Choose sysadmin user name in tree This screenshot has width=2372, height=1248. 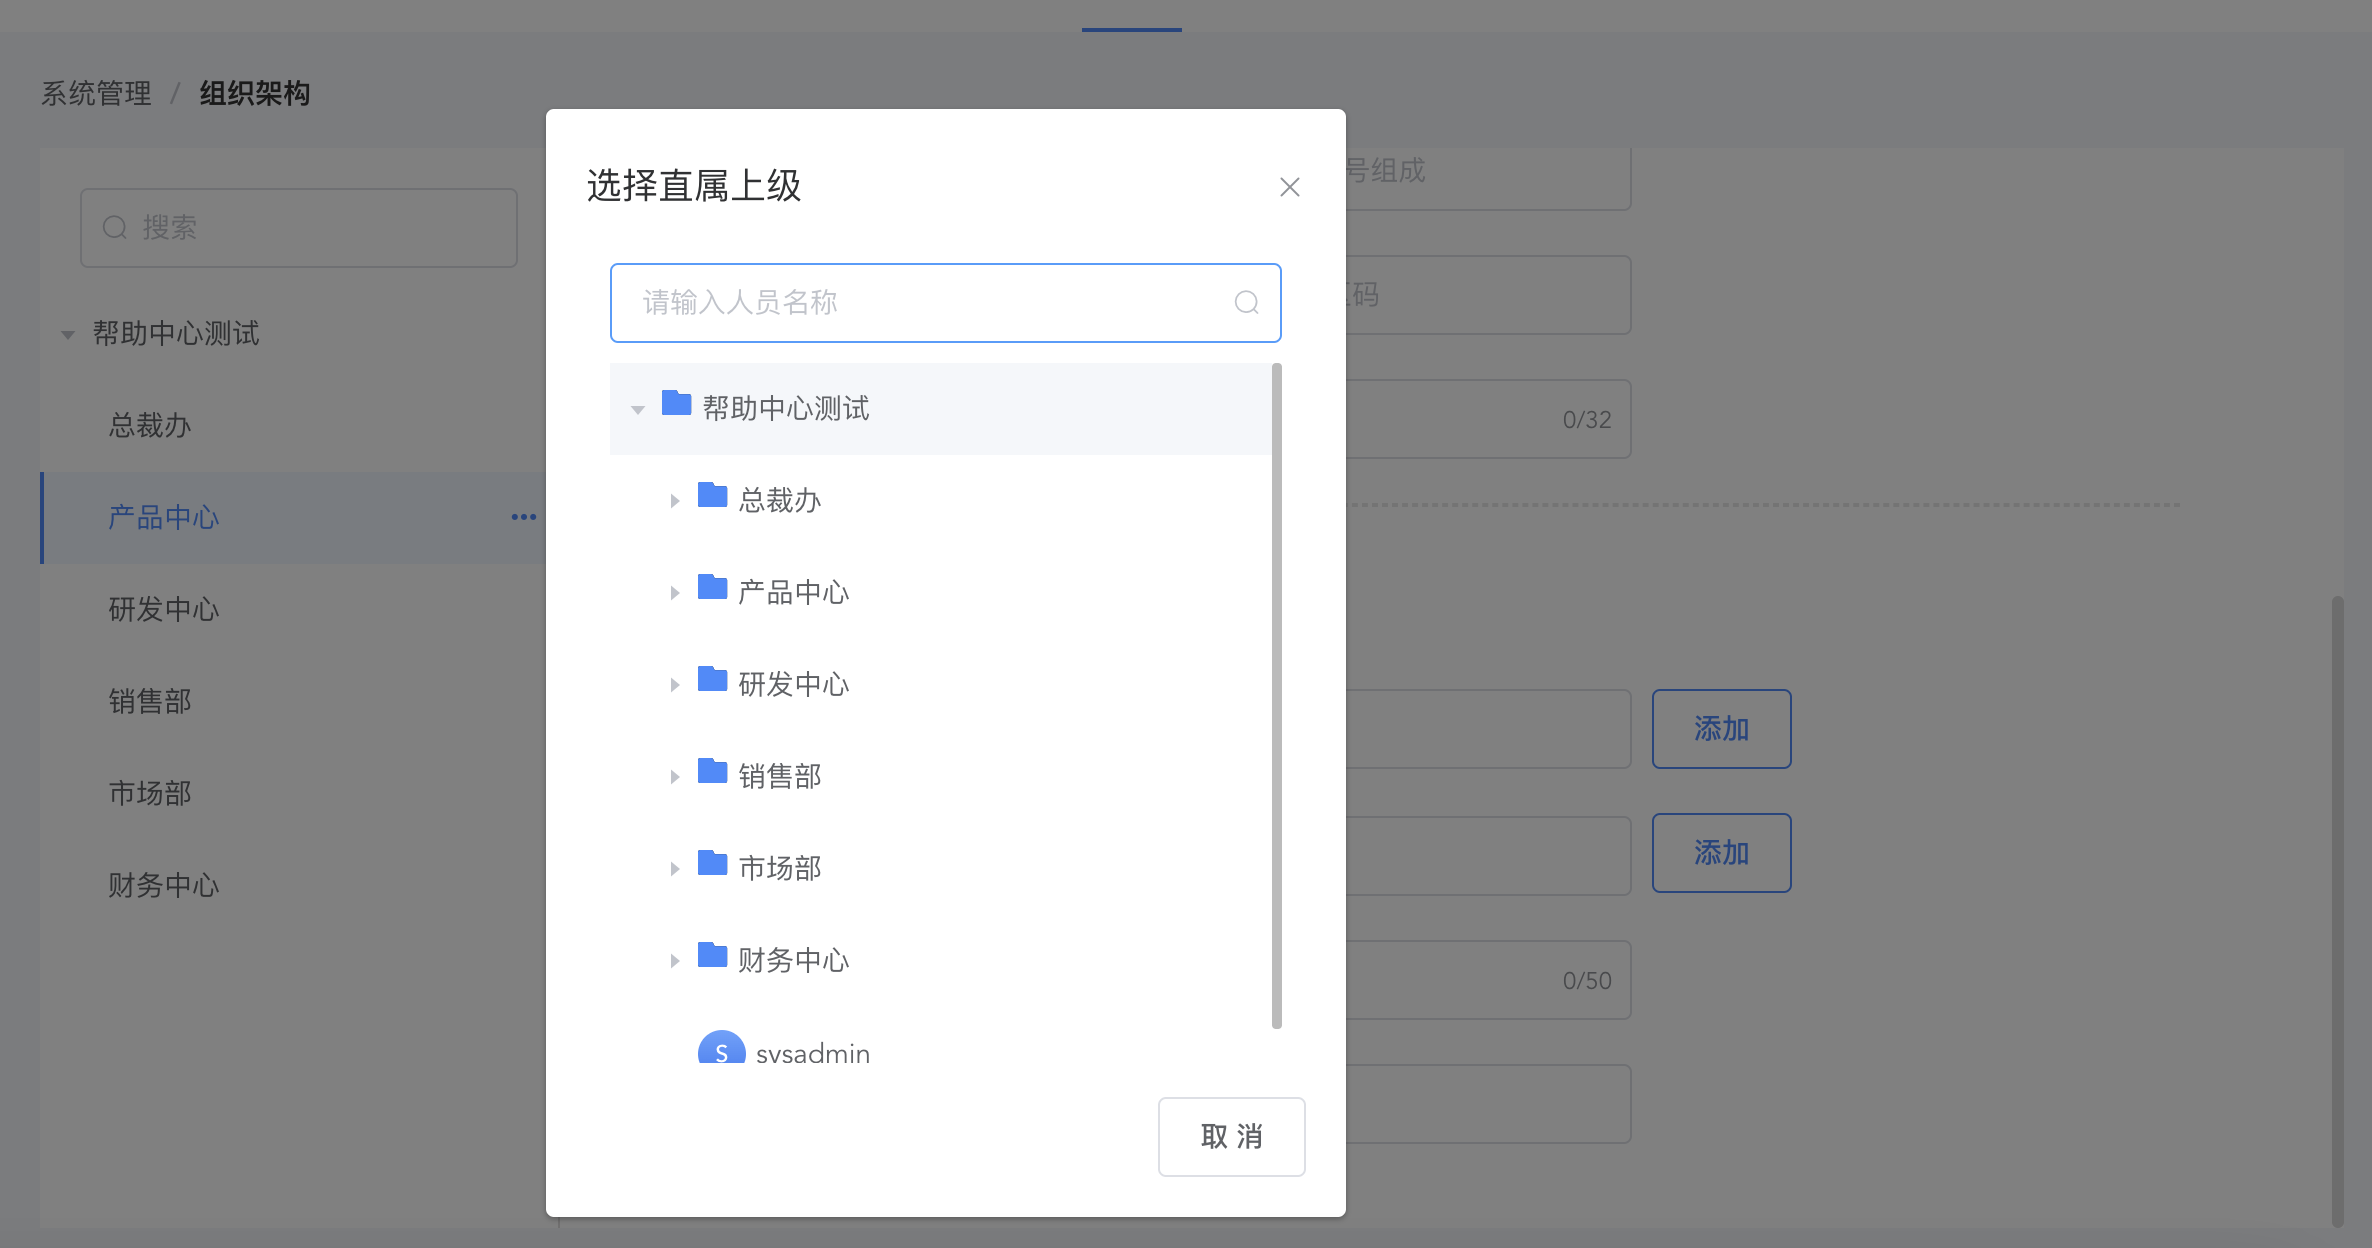click(813, 1053)
